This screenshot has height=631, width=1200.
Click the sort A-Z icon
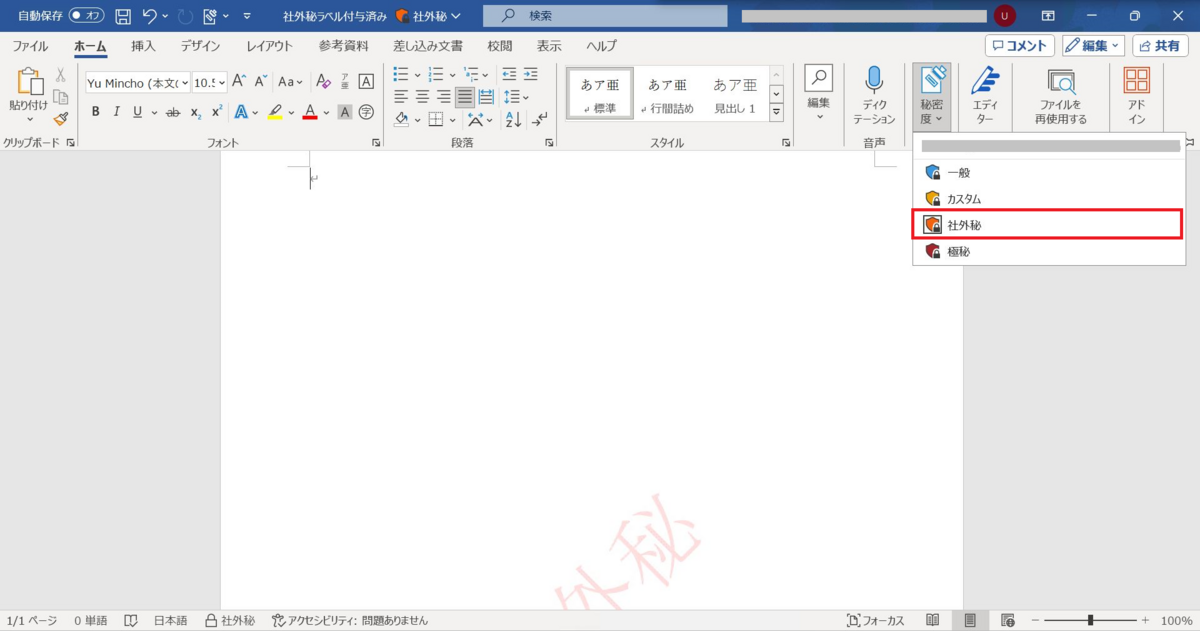(x=513, y=119)
